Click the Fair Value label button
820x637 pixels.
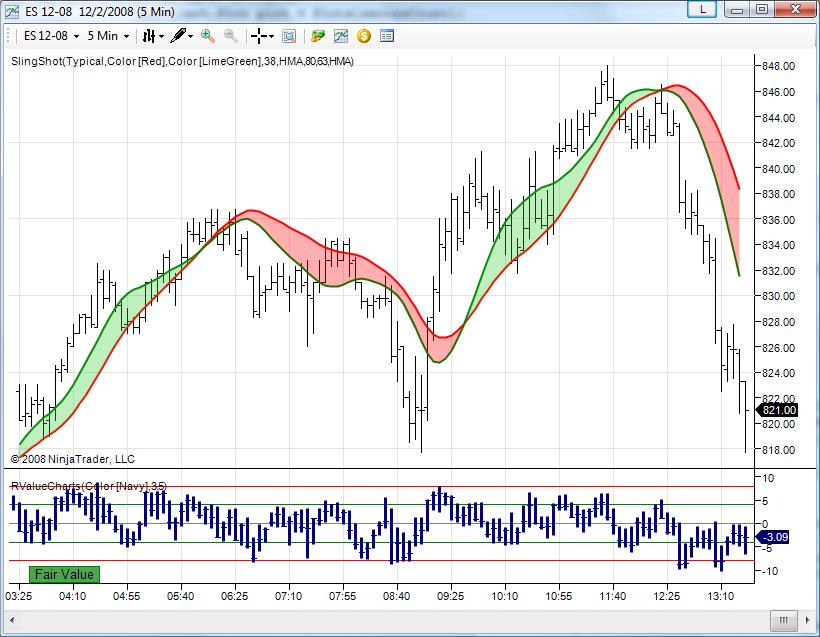click(x=64, y=574)
